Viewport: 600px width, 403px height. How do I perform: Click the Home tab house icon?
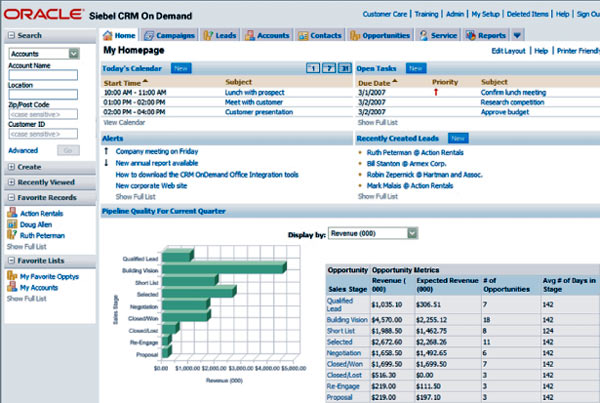pos(108,36)
